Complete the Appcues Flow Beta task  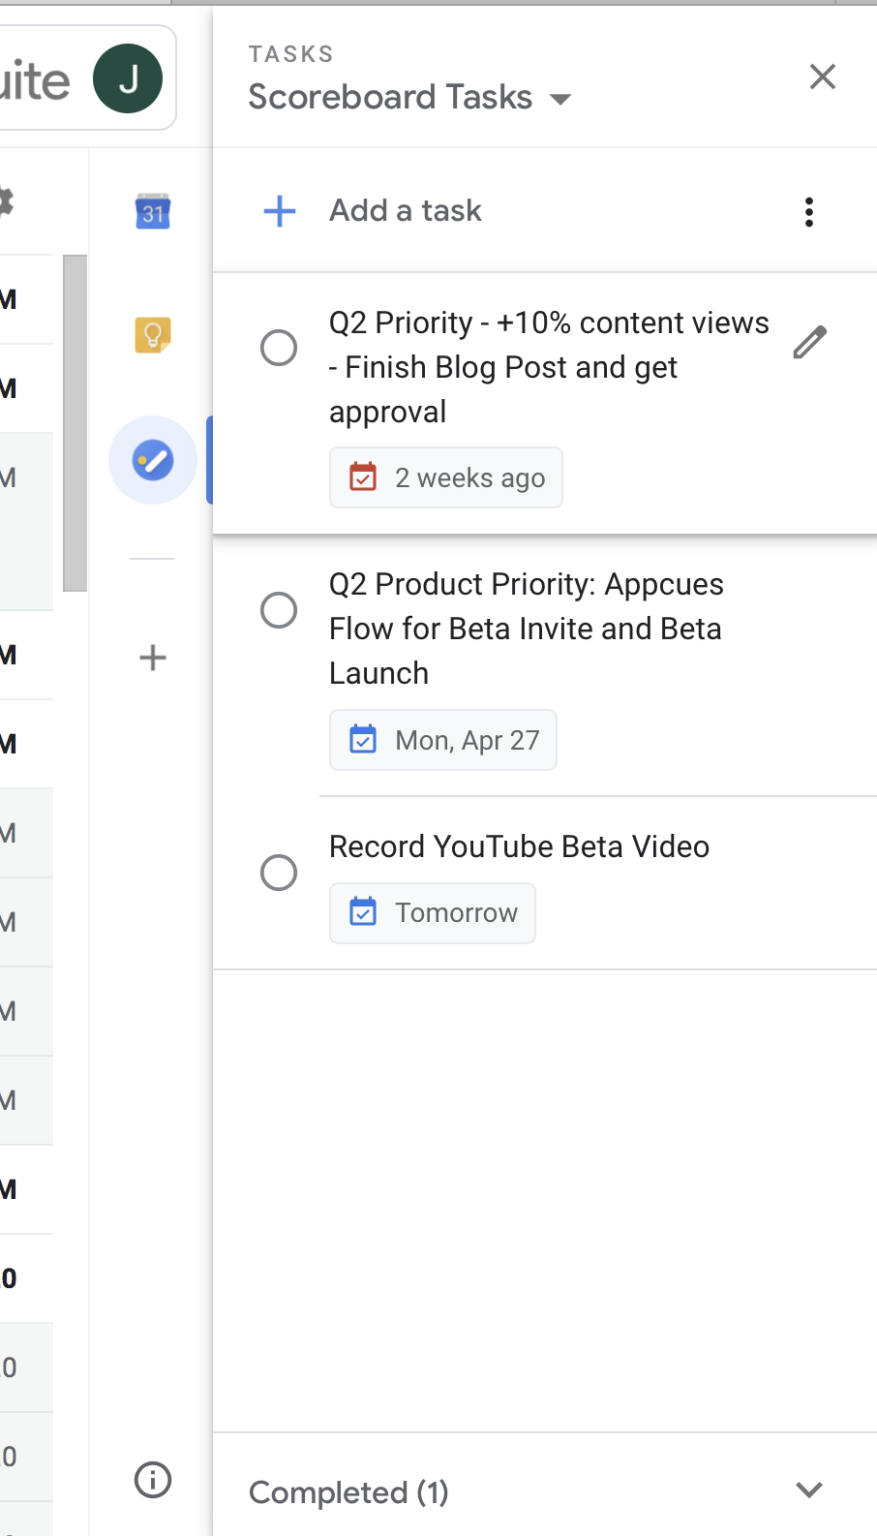click(x=279, y=610)
